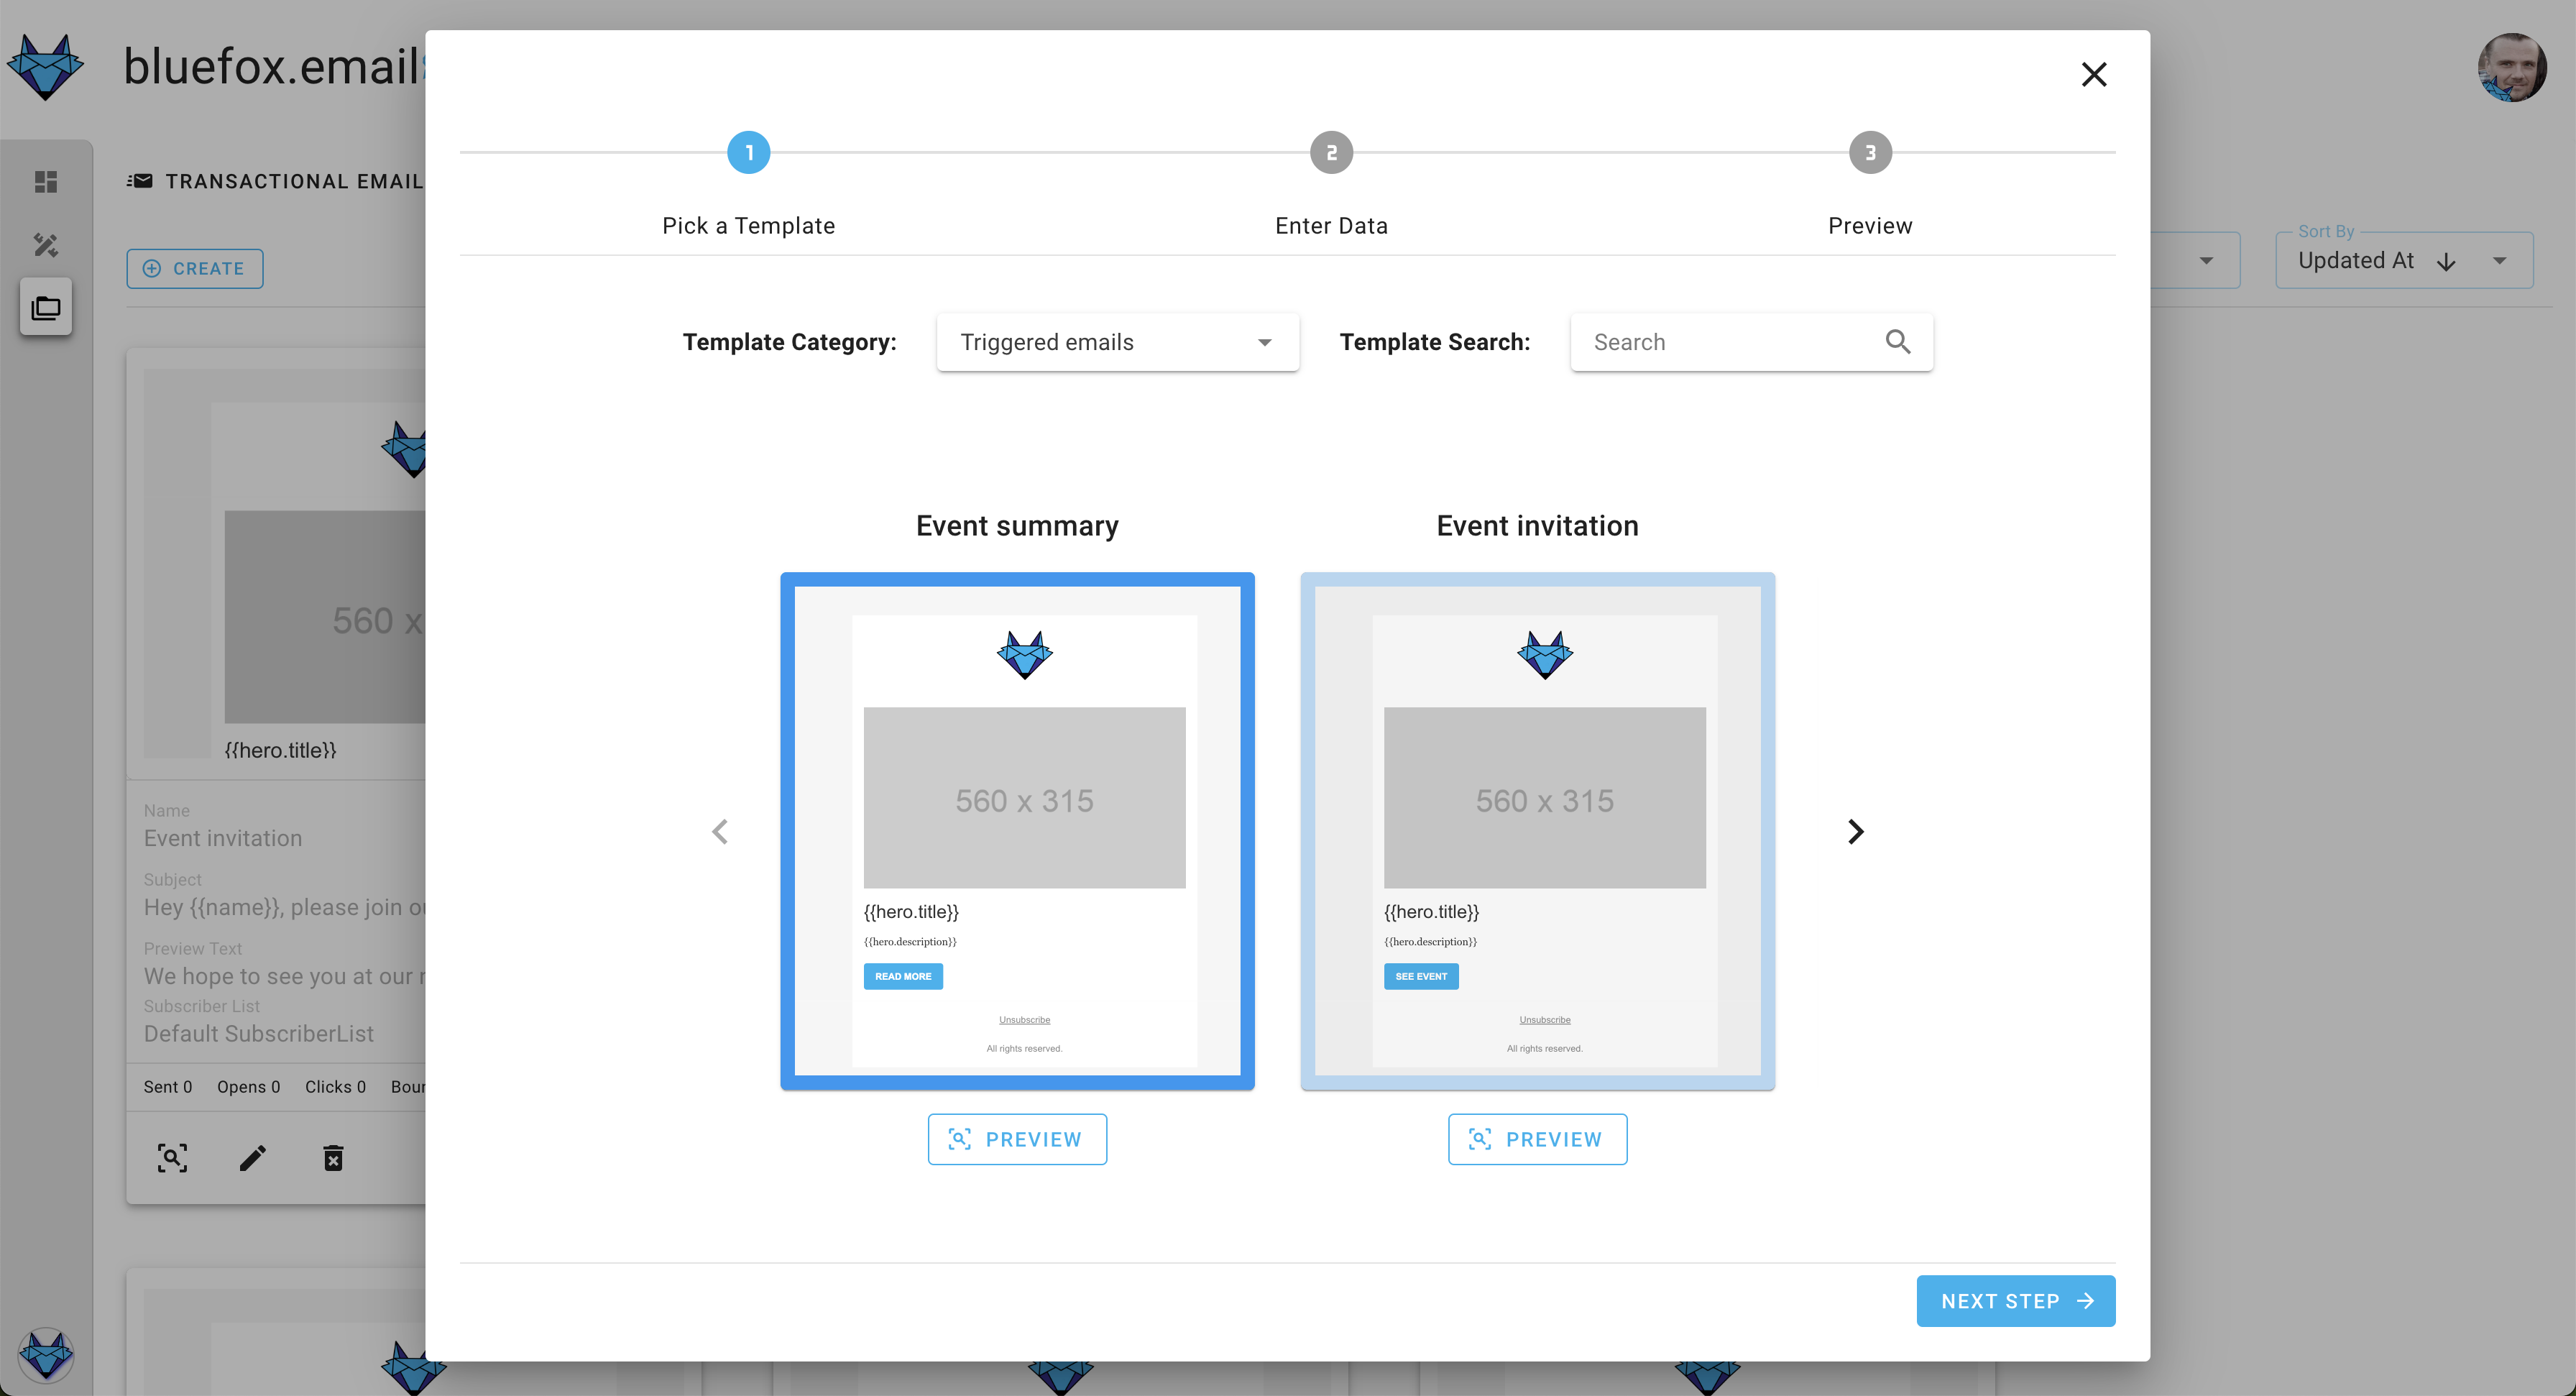The height and width of the screenshot is (1396, 2576).
Task: Open the Sort By Updated At dropdown
Action: coord(2404,261)
